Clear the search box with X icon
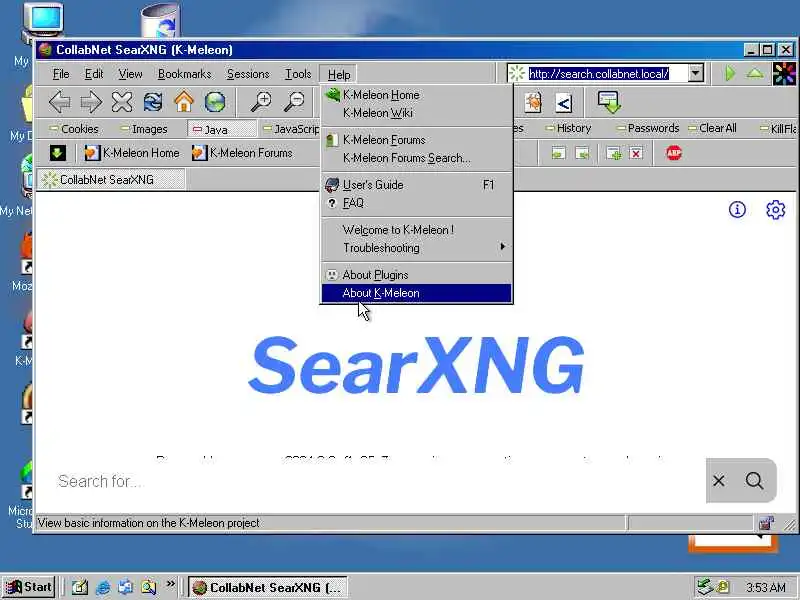The height and width of the screenshot is (600, 800). 719,481
